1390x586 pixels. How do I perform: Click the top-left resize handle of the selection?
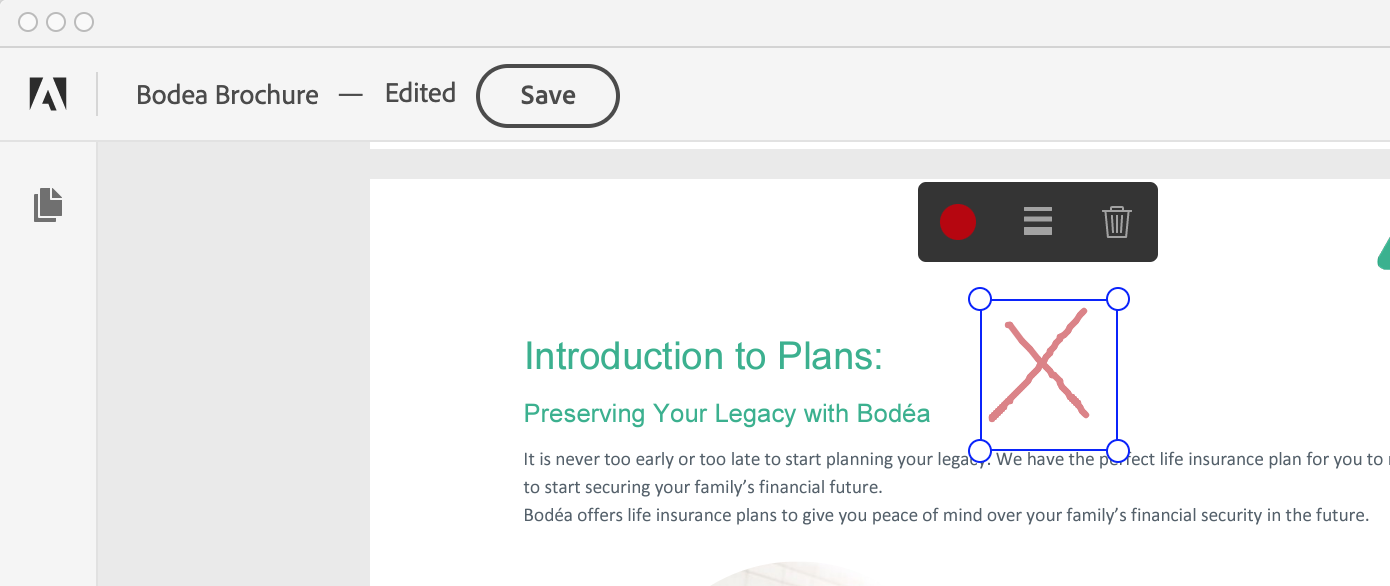click(x=980, y=299)
